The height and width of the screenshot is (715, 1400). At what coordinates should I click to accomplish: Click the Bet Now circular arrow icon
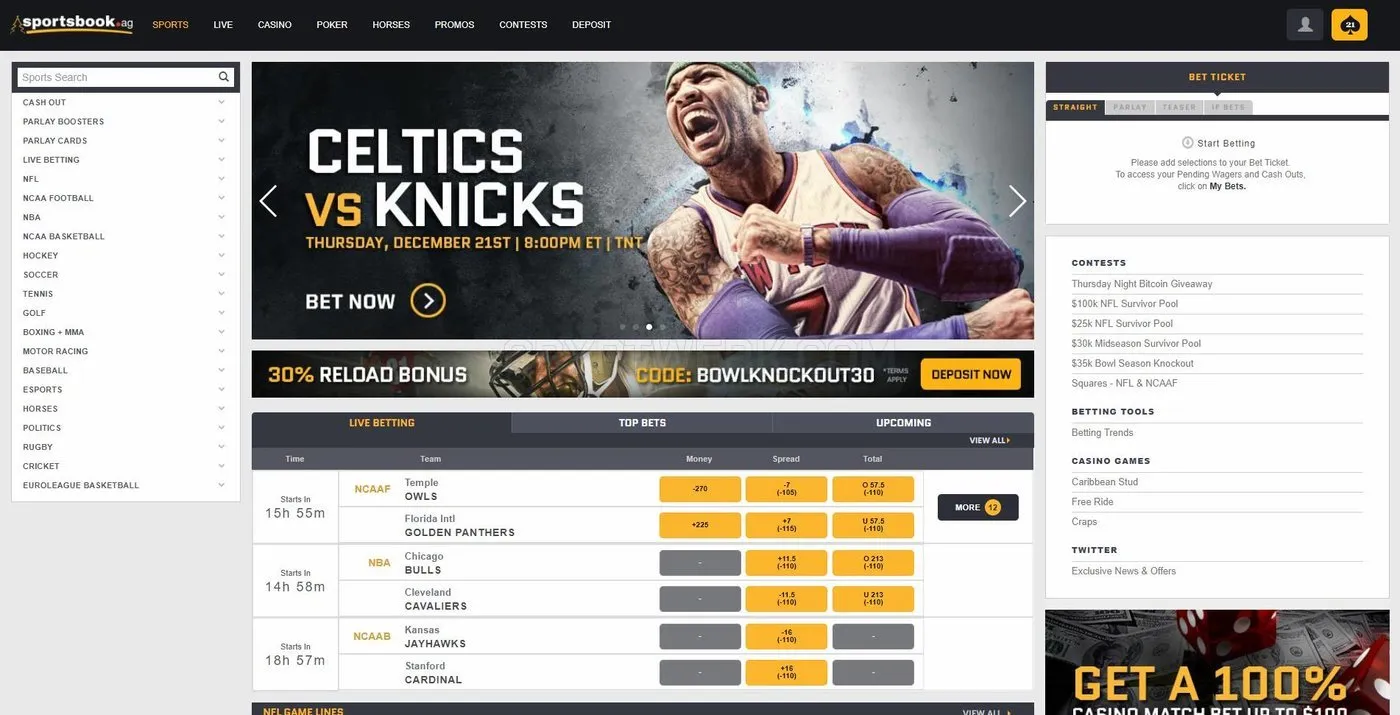coord(428,300)
